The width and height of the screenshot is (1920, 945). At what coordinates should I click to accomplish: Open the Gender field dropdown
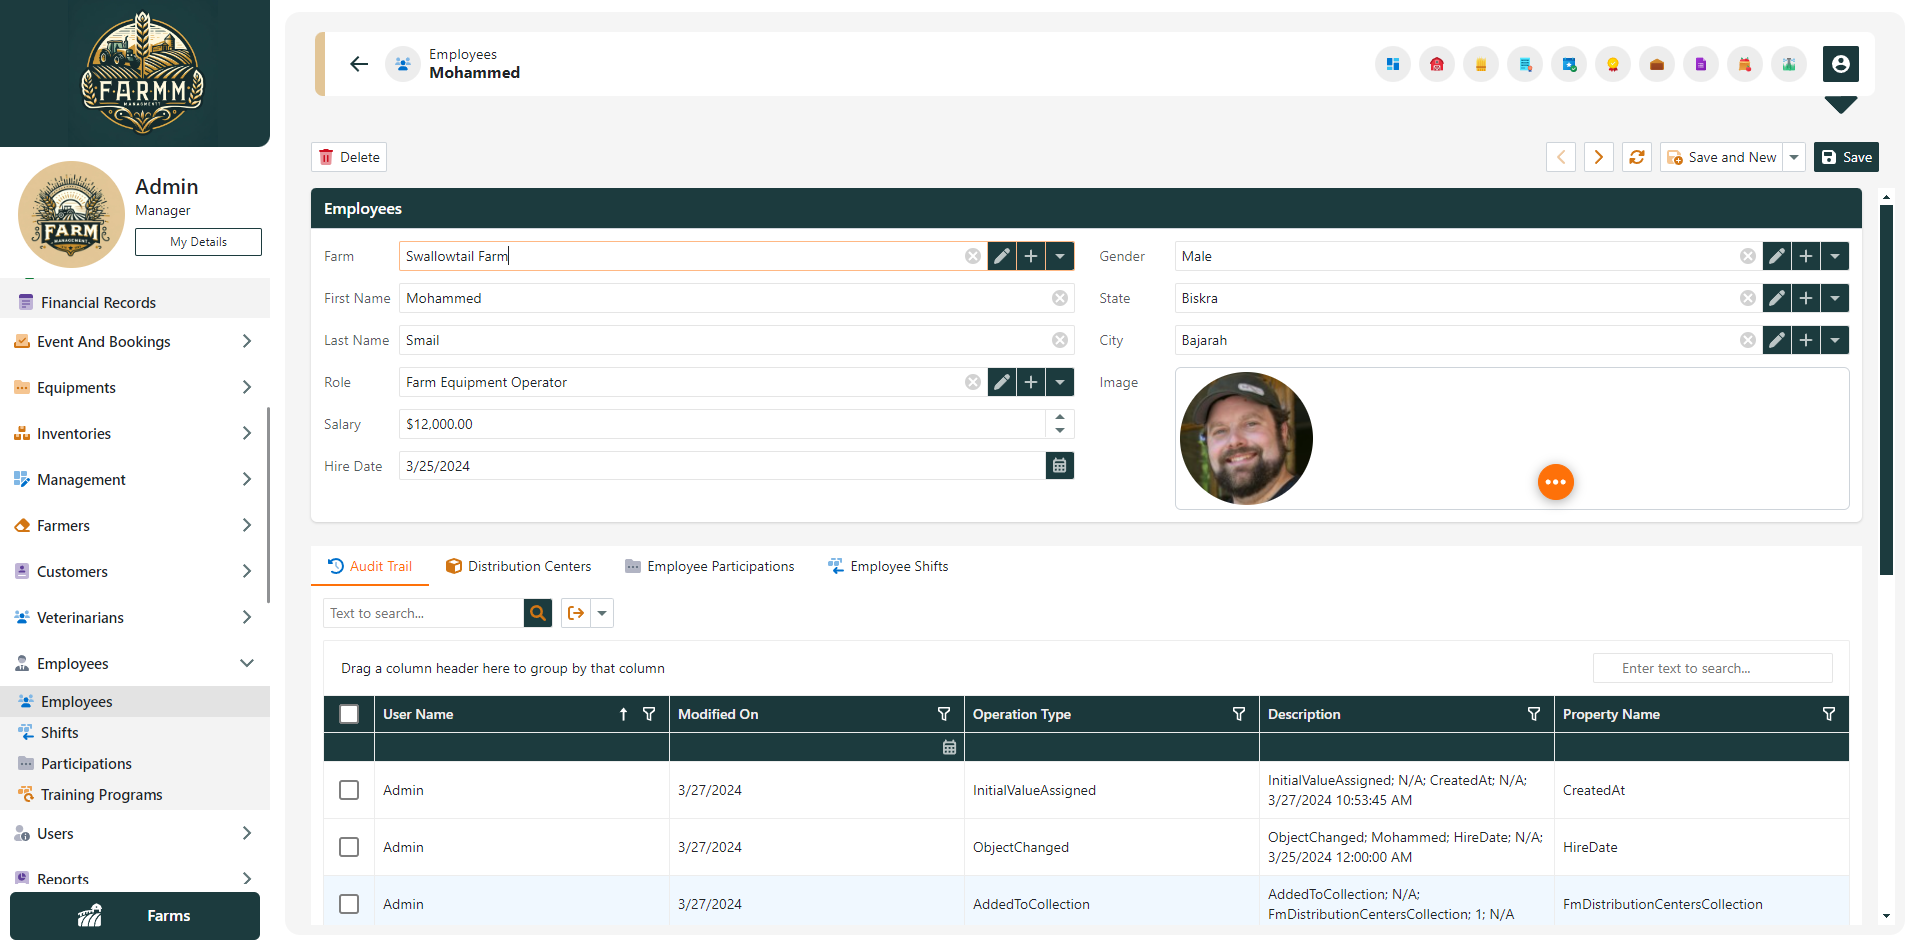tap(1835, 256)
